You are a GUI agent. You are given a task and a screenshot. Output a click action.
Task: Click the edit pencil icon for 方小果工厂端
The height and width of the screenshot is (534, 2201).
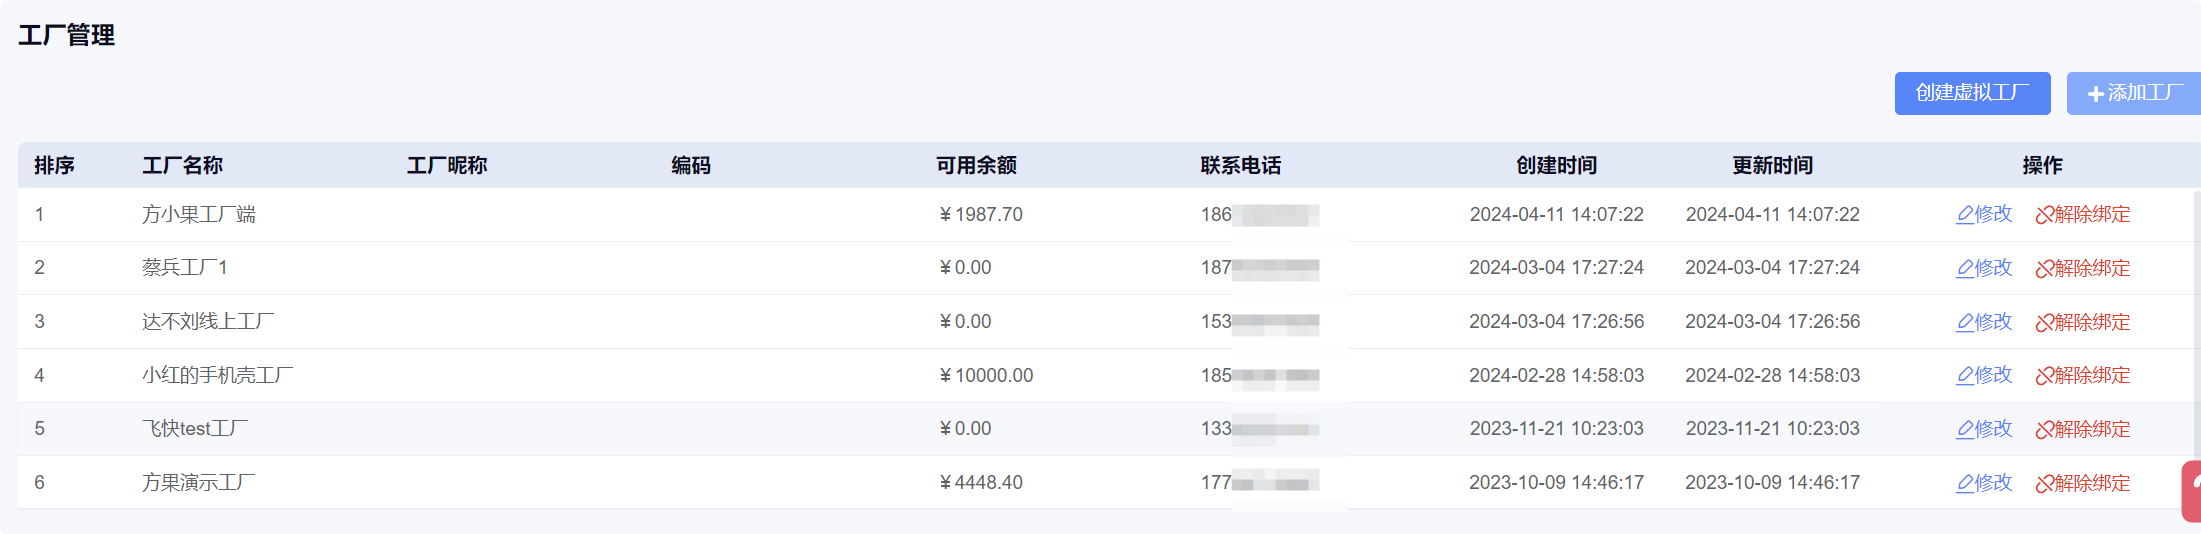point(1964,214)
